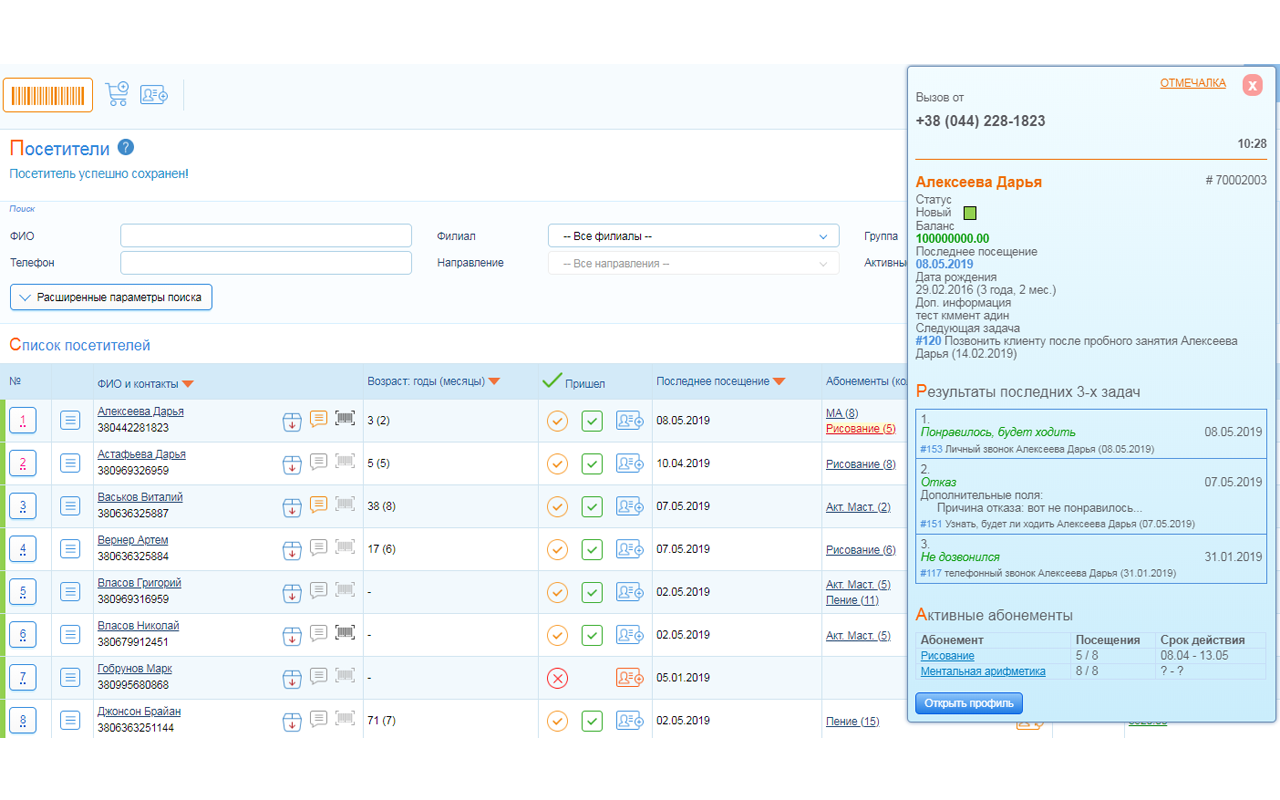Toggle green attendance checkbox for Астафьева Дарья

point(592,464)
